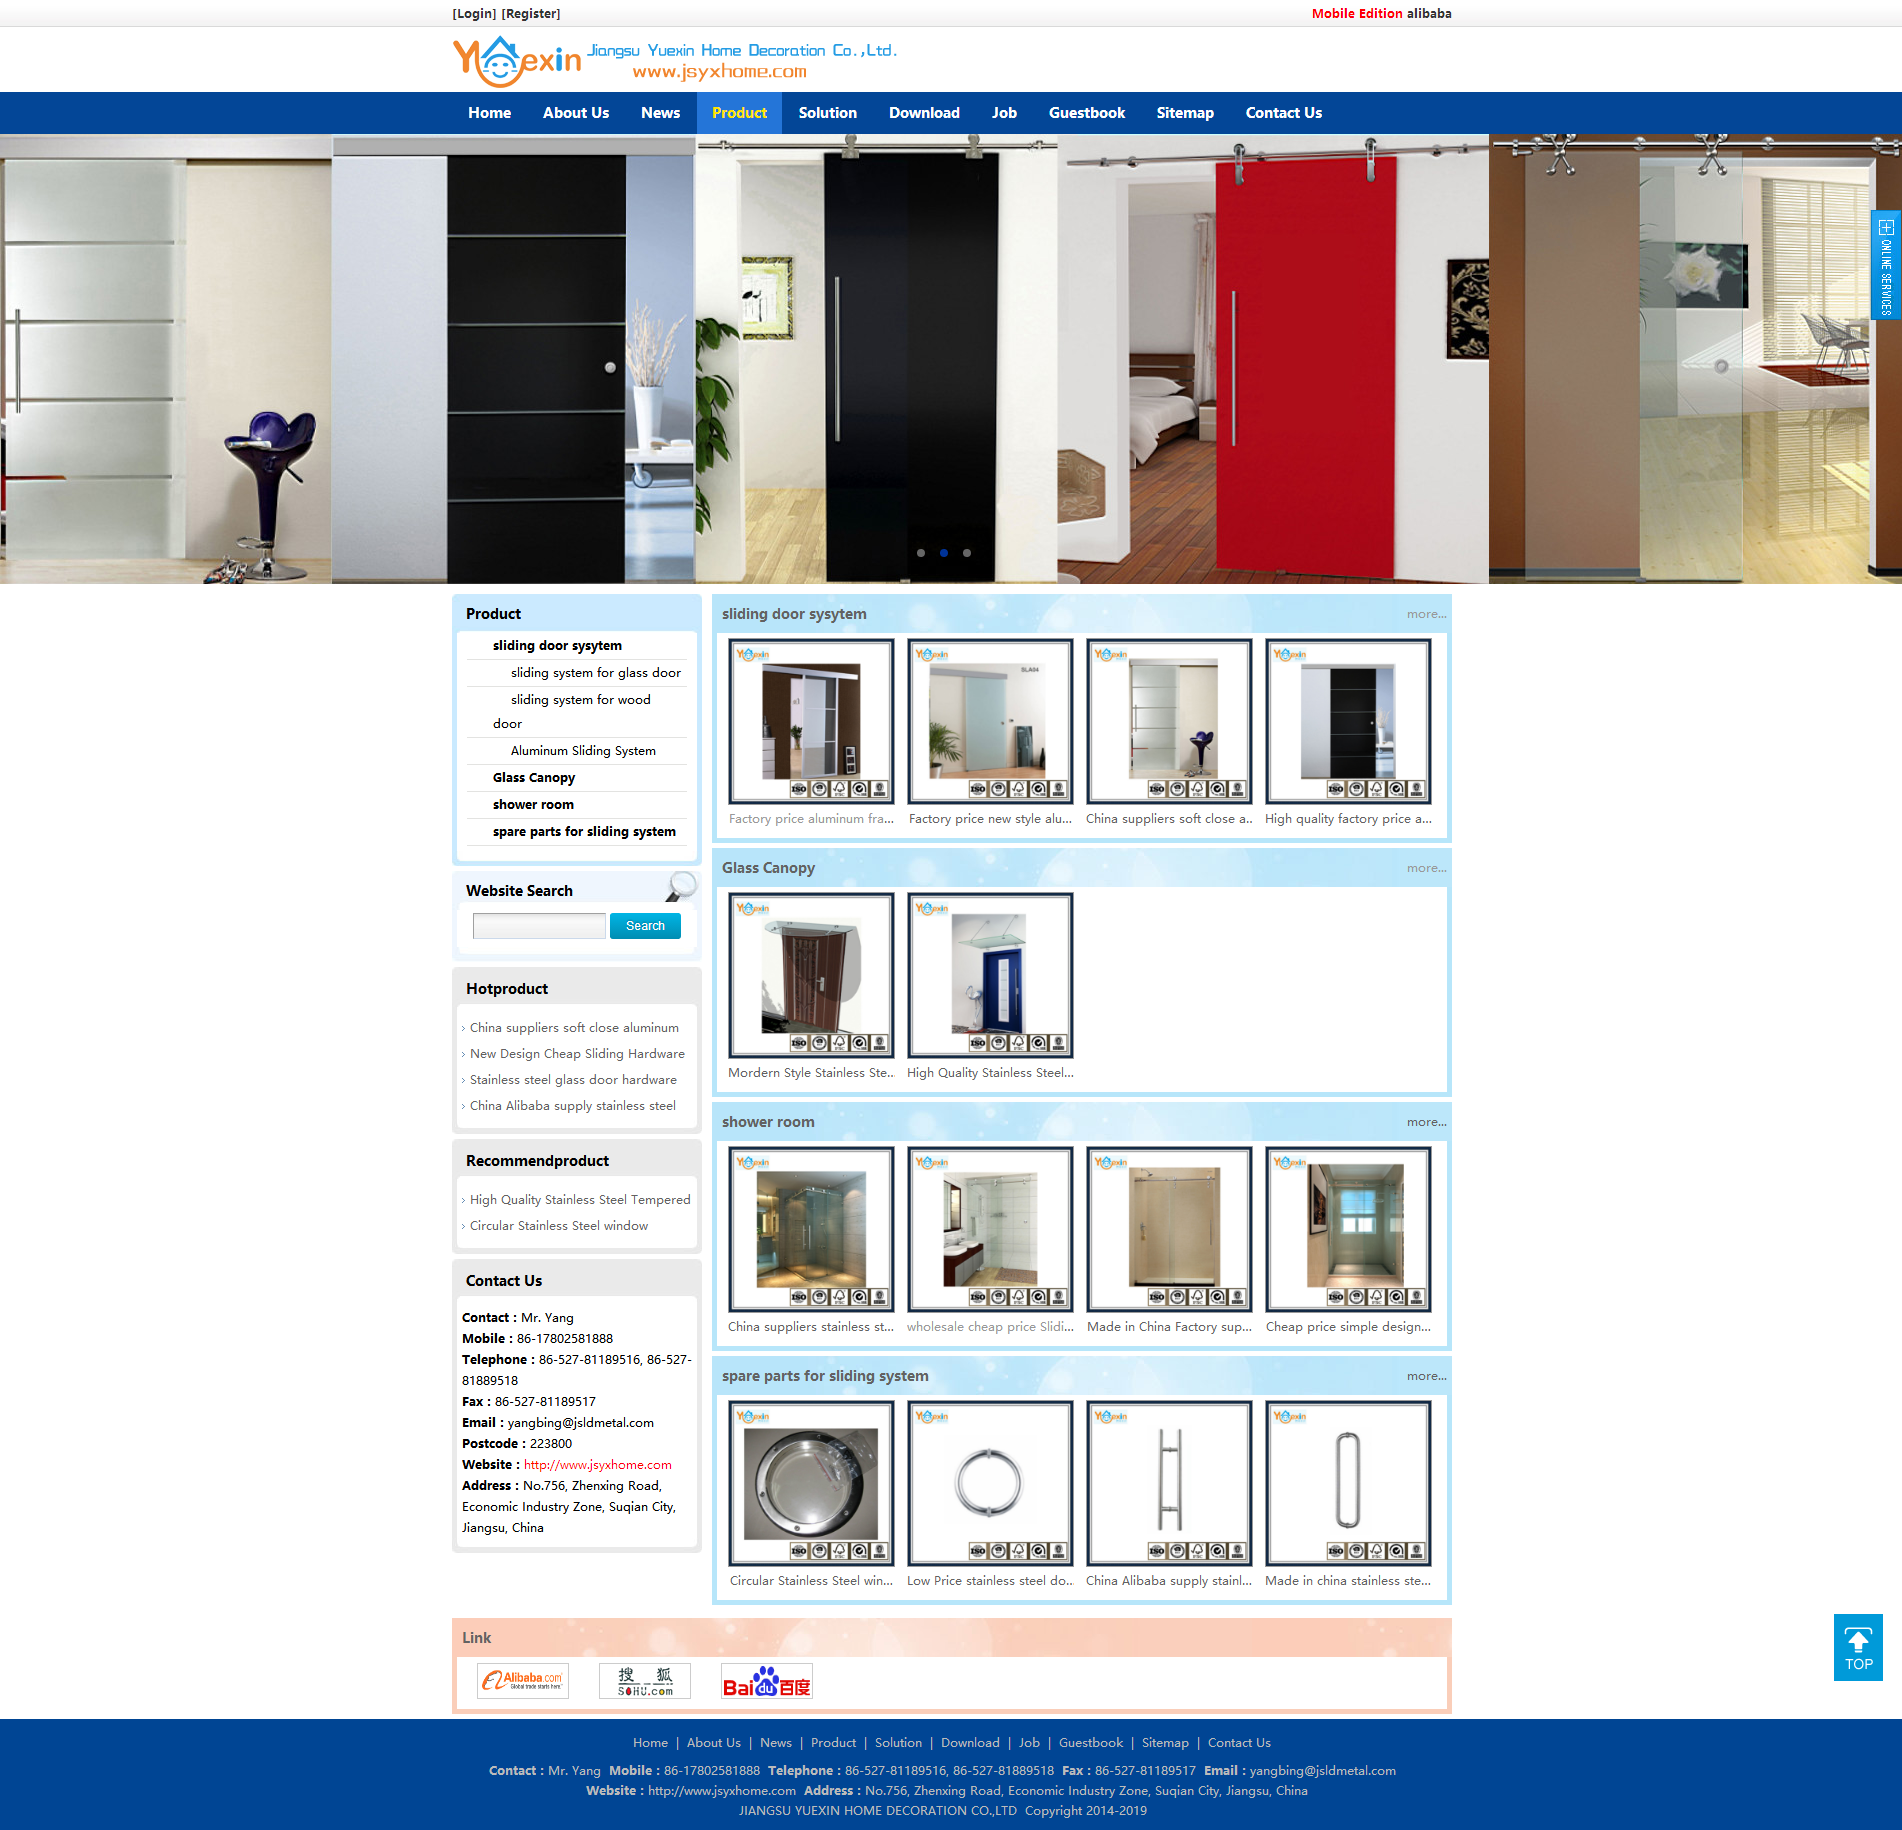Open the Sitemap menu item
Screen dimensions: 1902x1830
(x=1185, y=113)
